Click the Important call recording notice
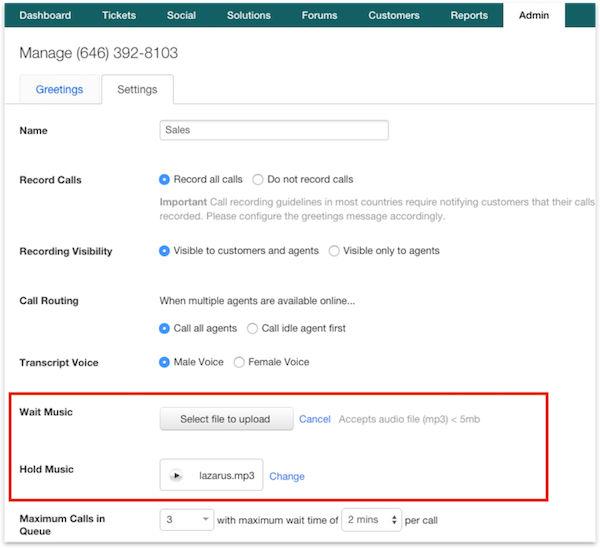 [x=377, y=209]
